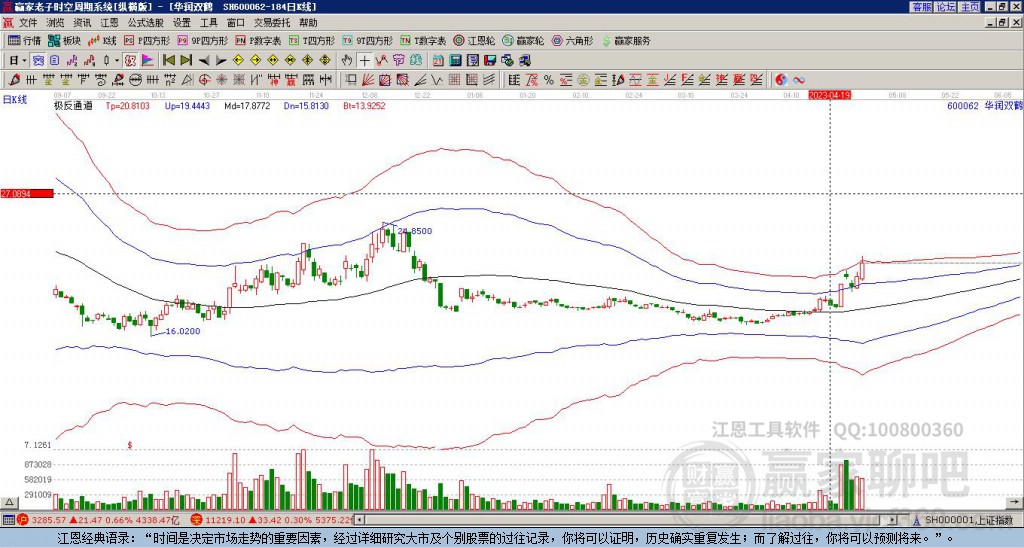Open the calculator icon
1024x548 pixels.
click(x=455, y=60)
